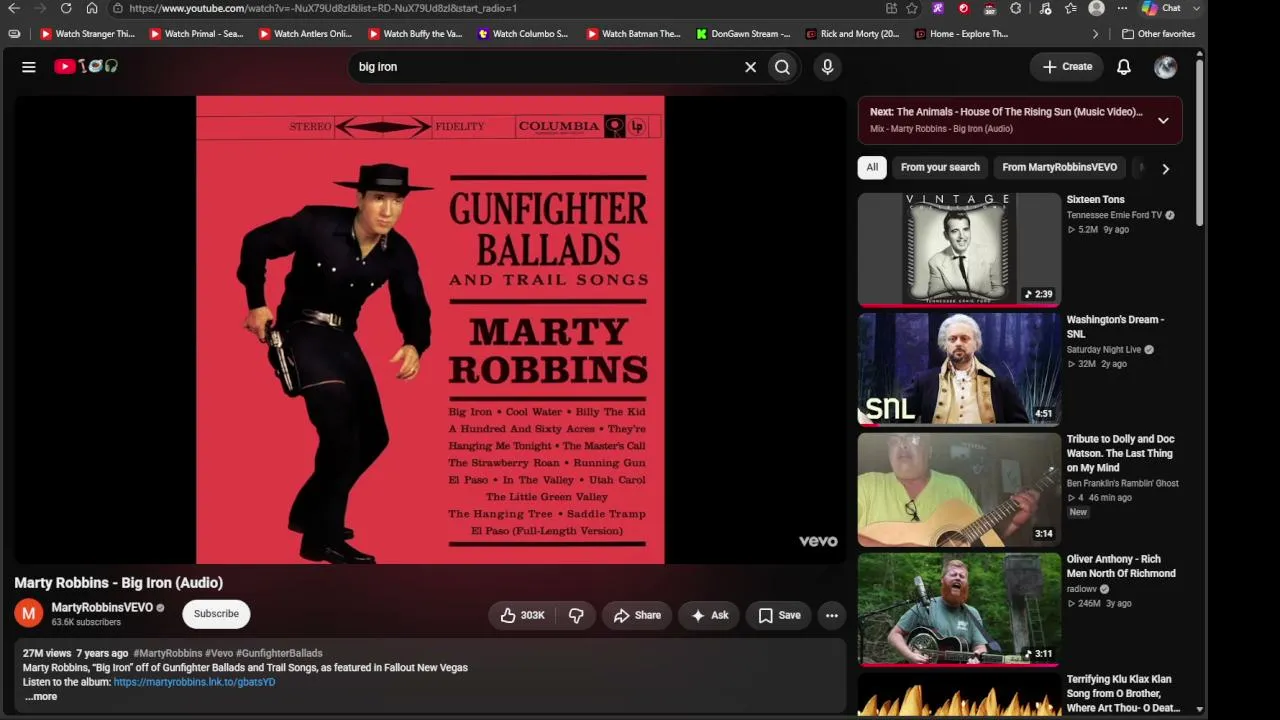1280x720 pixels.
Task: Open Watch Antlers Online bookmark
Action: [x=305, y=34]
